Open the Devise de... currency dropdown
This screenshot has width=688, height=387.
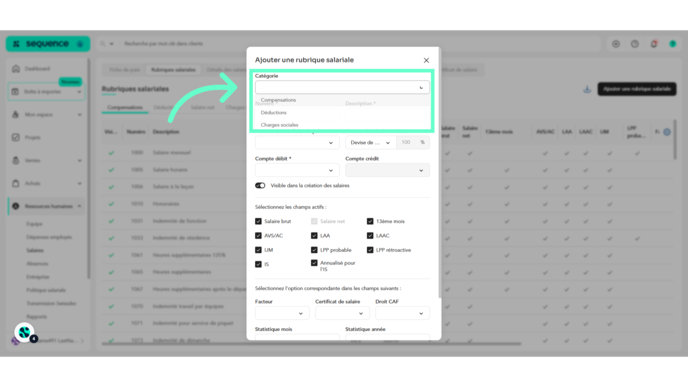370,143
